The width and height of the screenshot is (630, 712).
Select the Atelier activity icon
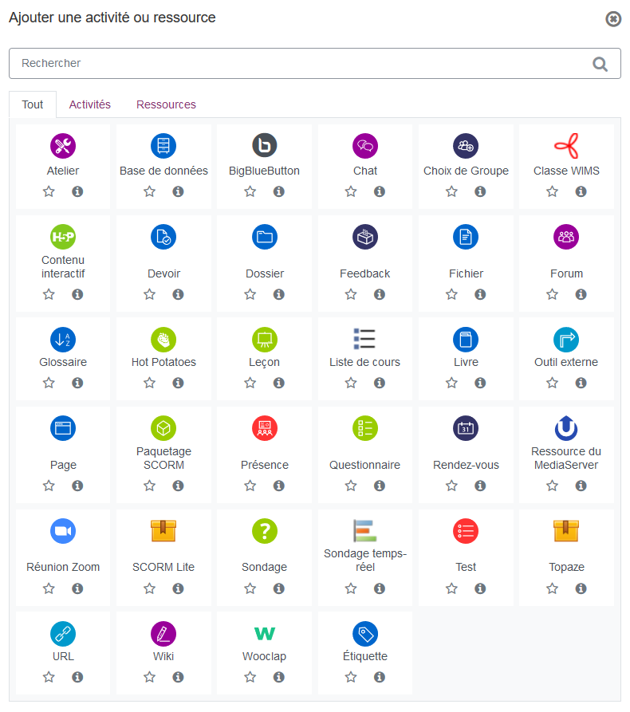pos(63,146)
